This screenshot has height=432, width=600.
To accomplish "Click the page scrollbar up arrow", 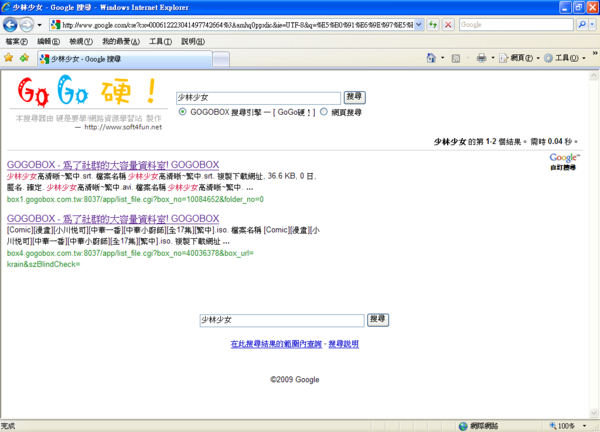I will pyautogui.click(x=594, y=75).
